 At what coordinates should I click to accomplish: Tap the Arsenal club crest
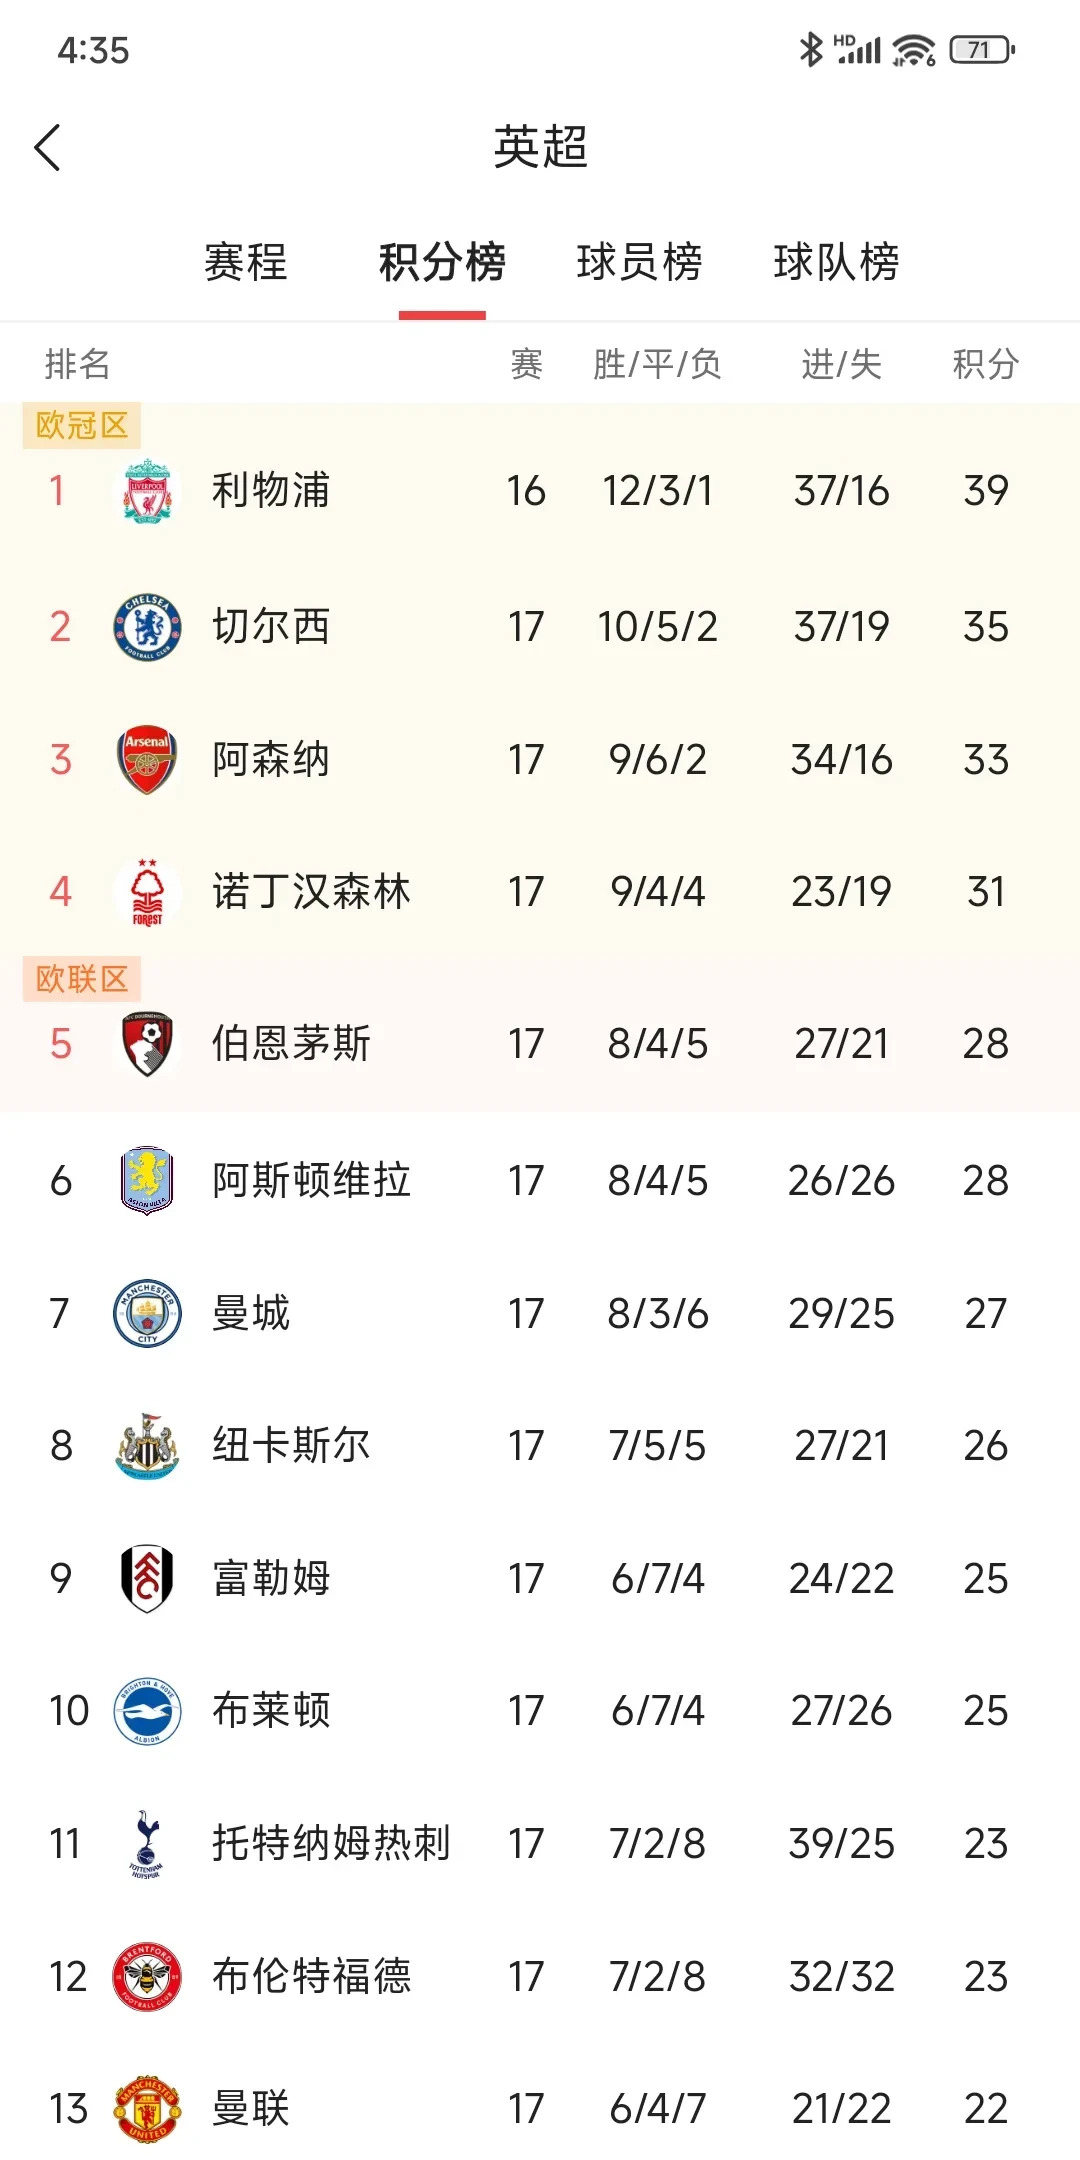[x=147, y=760]
